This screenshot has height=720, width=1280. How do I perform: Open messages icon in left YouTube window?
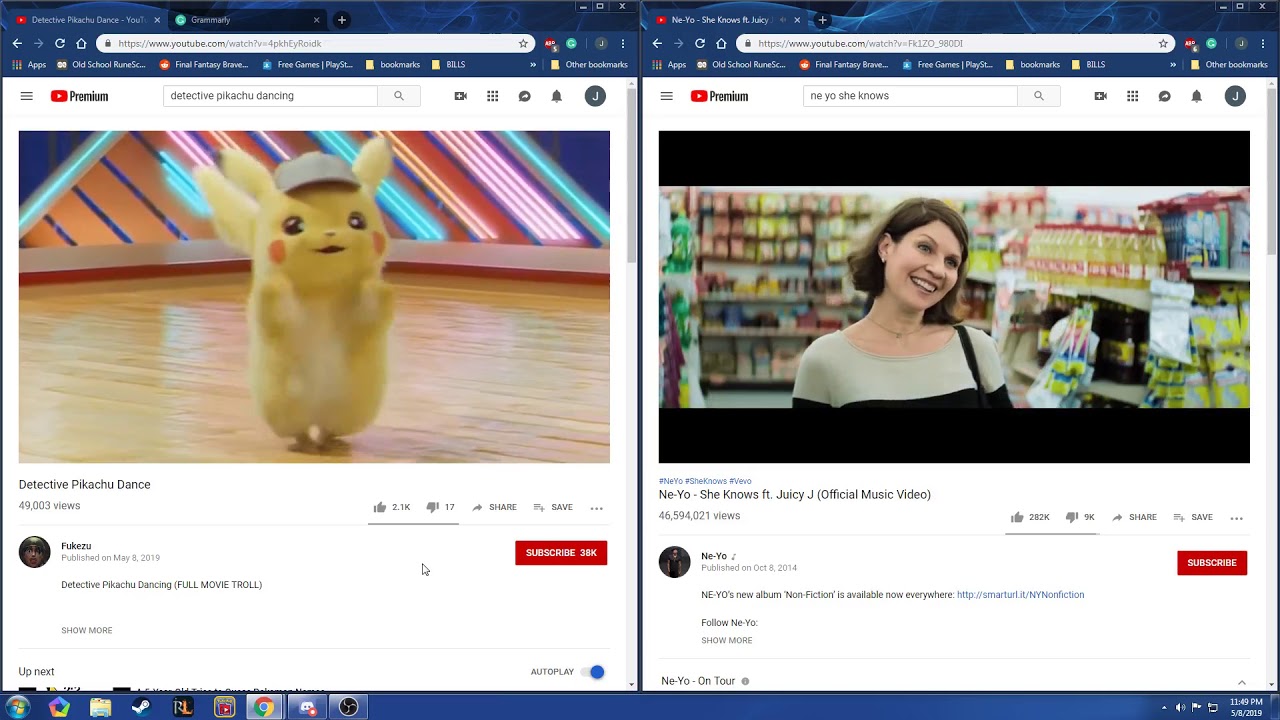525,96
